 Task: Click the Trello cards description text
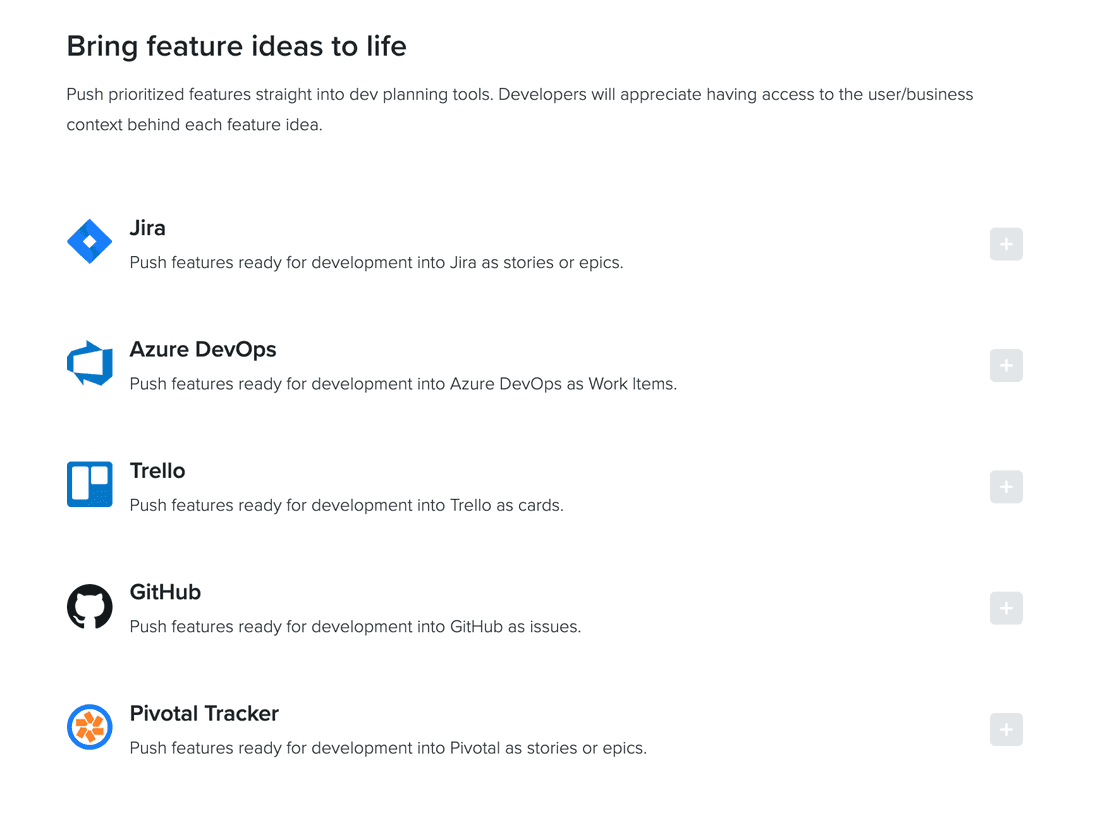pyautogui.click(x=346, y=505)
